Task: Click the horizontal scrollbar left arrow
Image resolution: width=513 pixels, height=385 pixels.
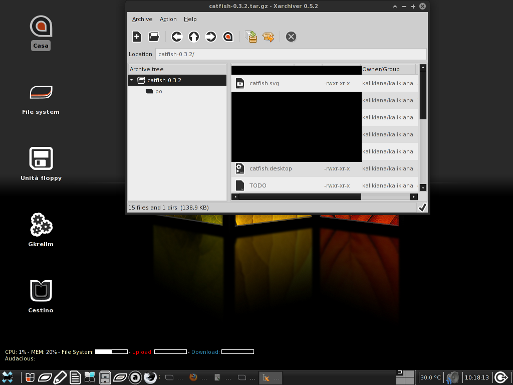Action: pos(235,197)
